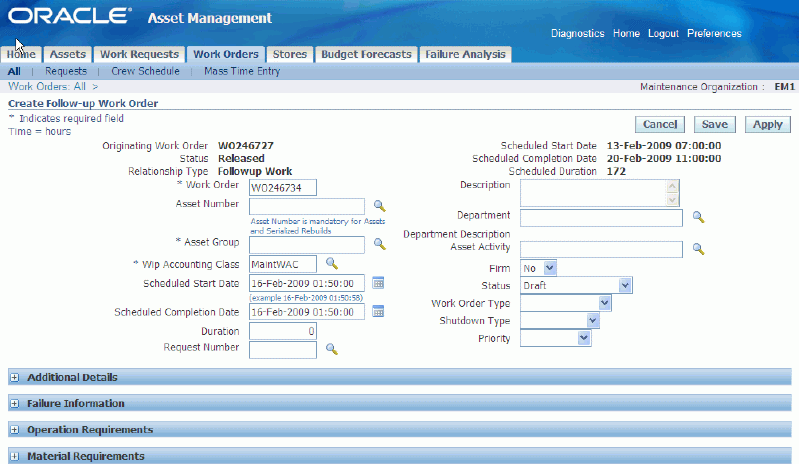Click the EM1 maintenance organization text
Image resolution: width=799 pixels, height=464 pixels.
click(785, 87)
